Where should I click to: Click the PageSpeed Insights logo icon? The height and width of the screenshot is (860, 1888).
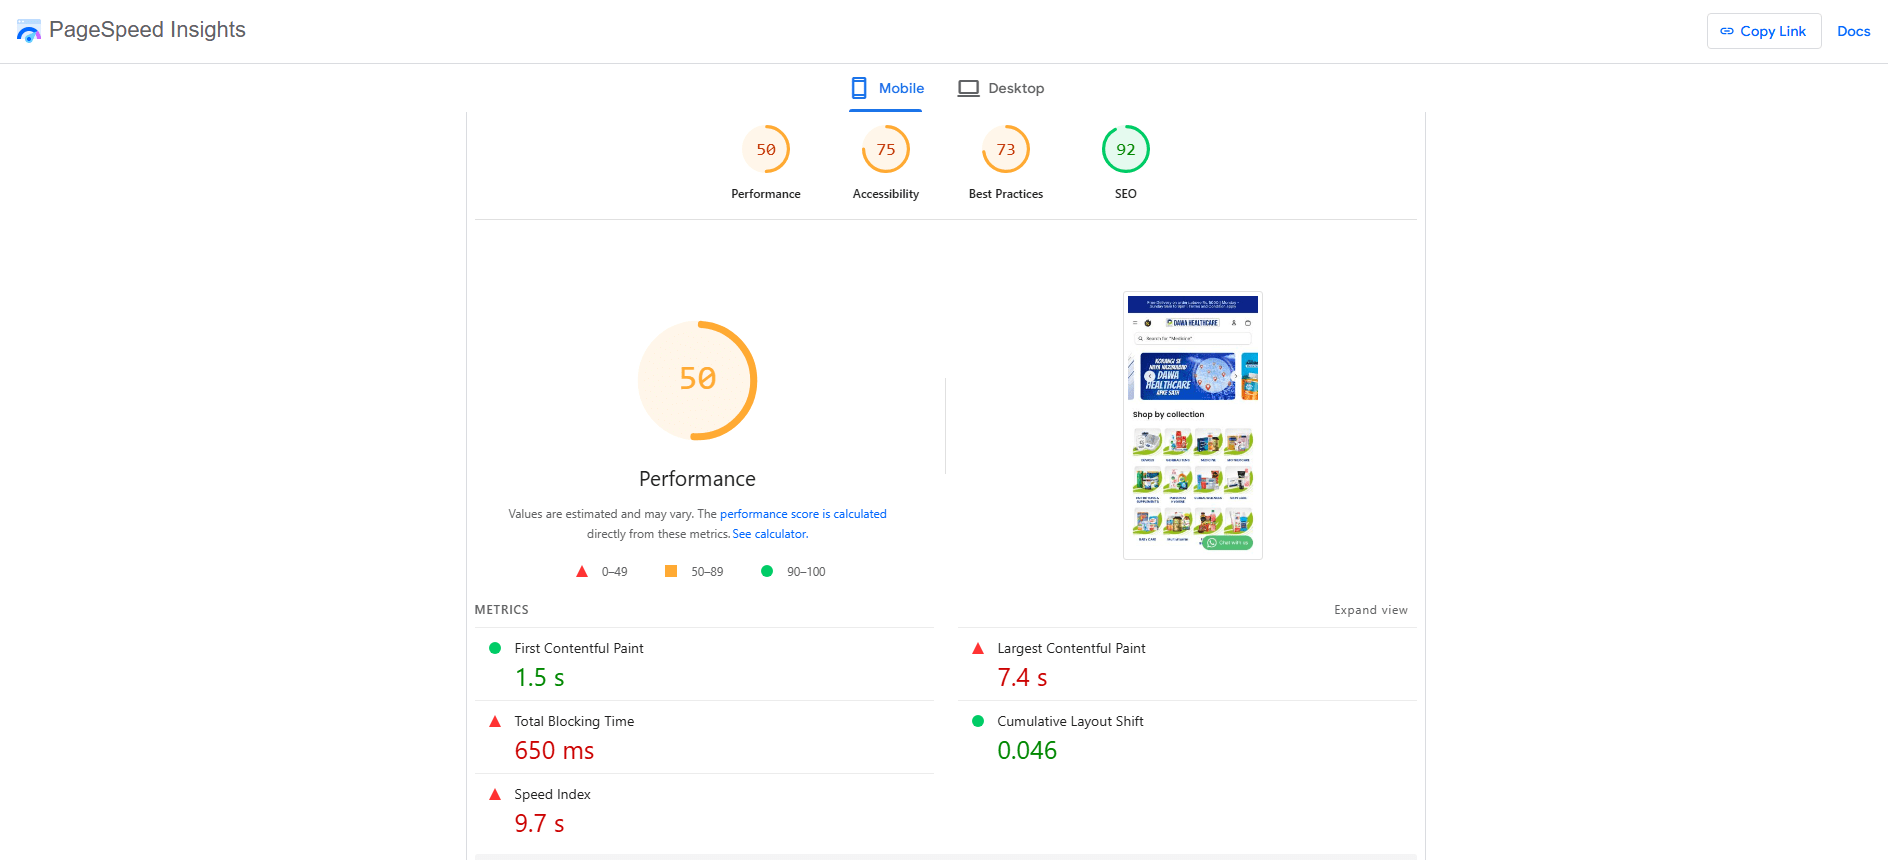pos(29,31)
